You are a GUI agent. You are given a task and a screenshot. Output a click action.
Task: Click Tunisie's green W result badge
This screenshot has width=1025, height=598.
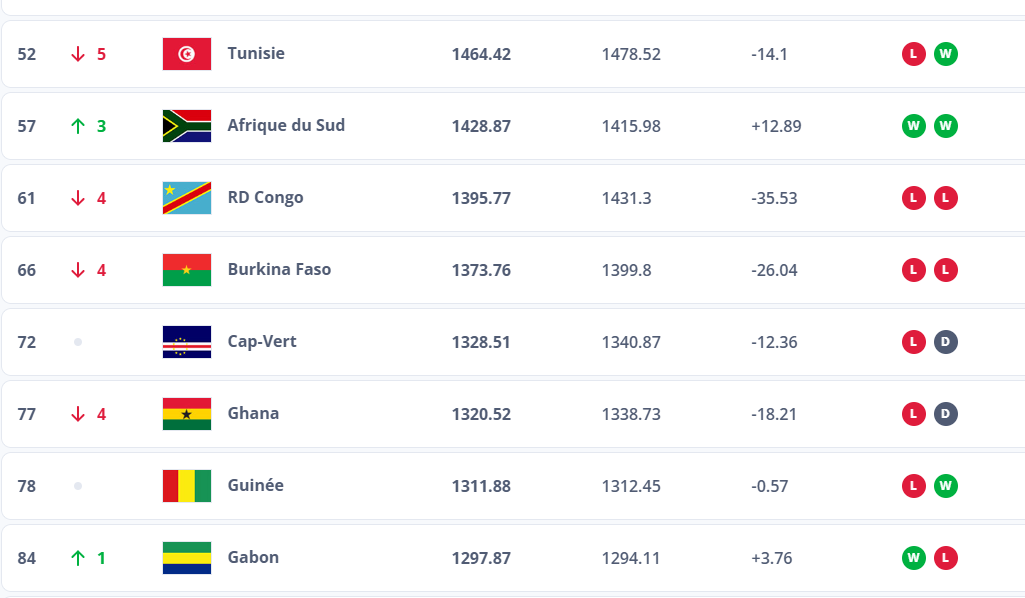tap(946, 54)
